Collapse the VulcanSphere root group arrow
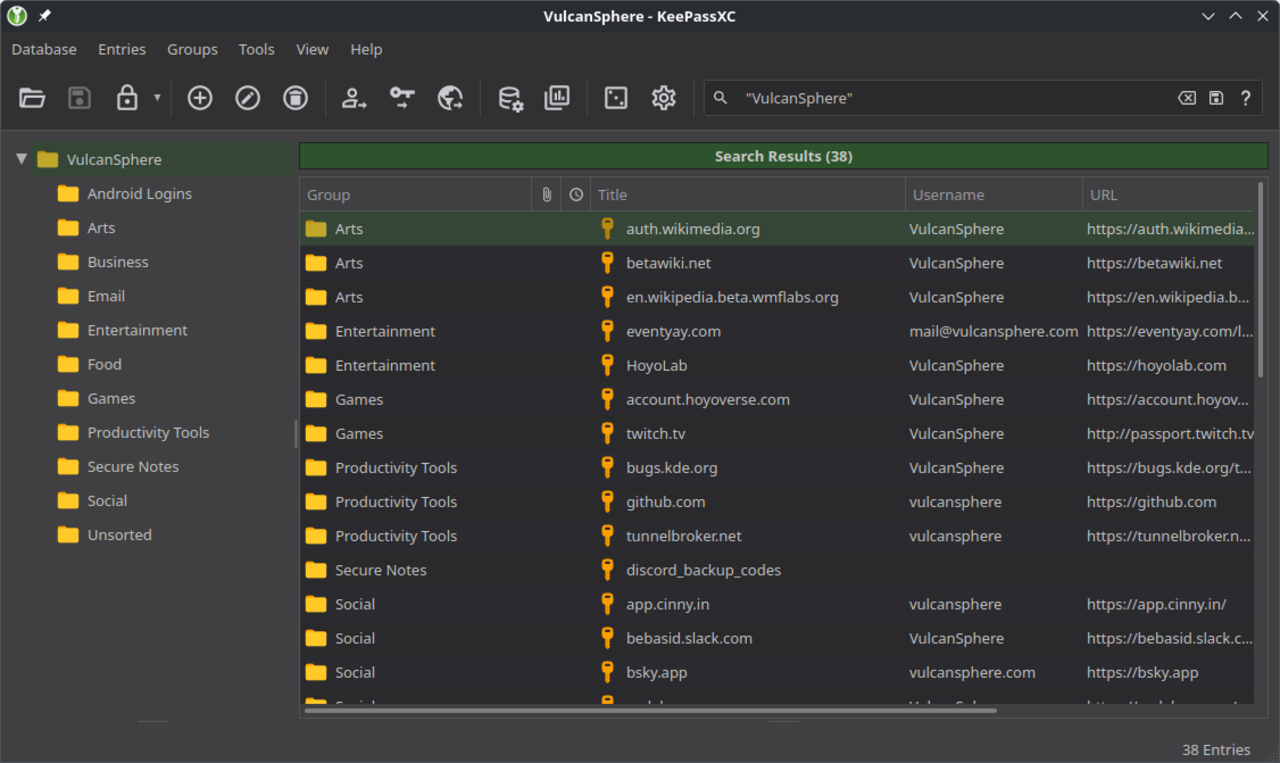Image resolution: width=1280 pixels, height=763 pixels. (21, 159)
